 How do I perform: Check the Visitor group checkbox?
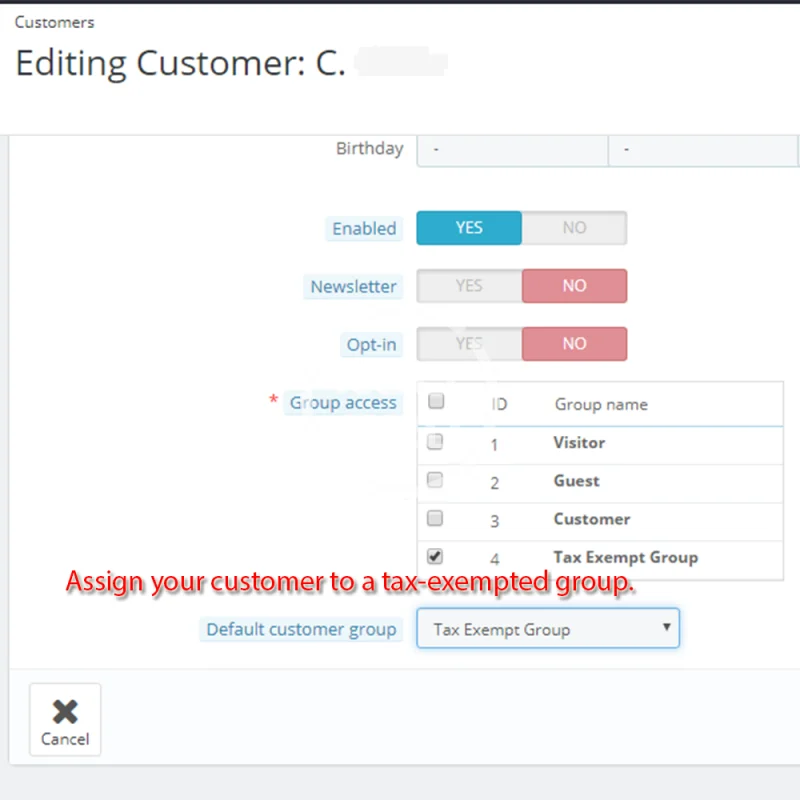pyautogui.click(x=435, y=442)
